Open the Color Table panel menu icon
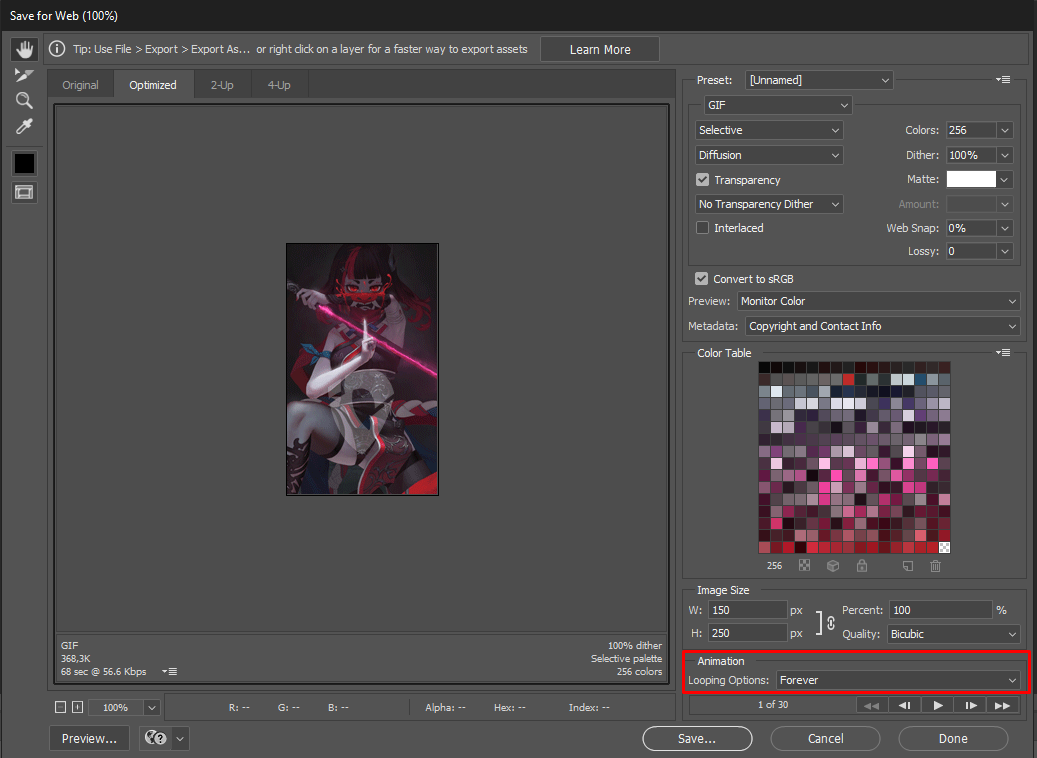This screenshot has width=1037, height=758. coord(1003,353)
